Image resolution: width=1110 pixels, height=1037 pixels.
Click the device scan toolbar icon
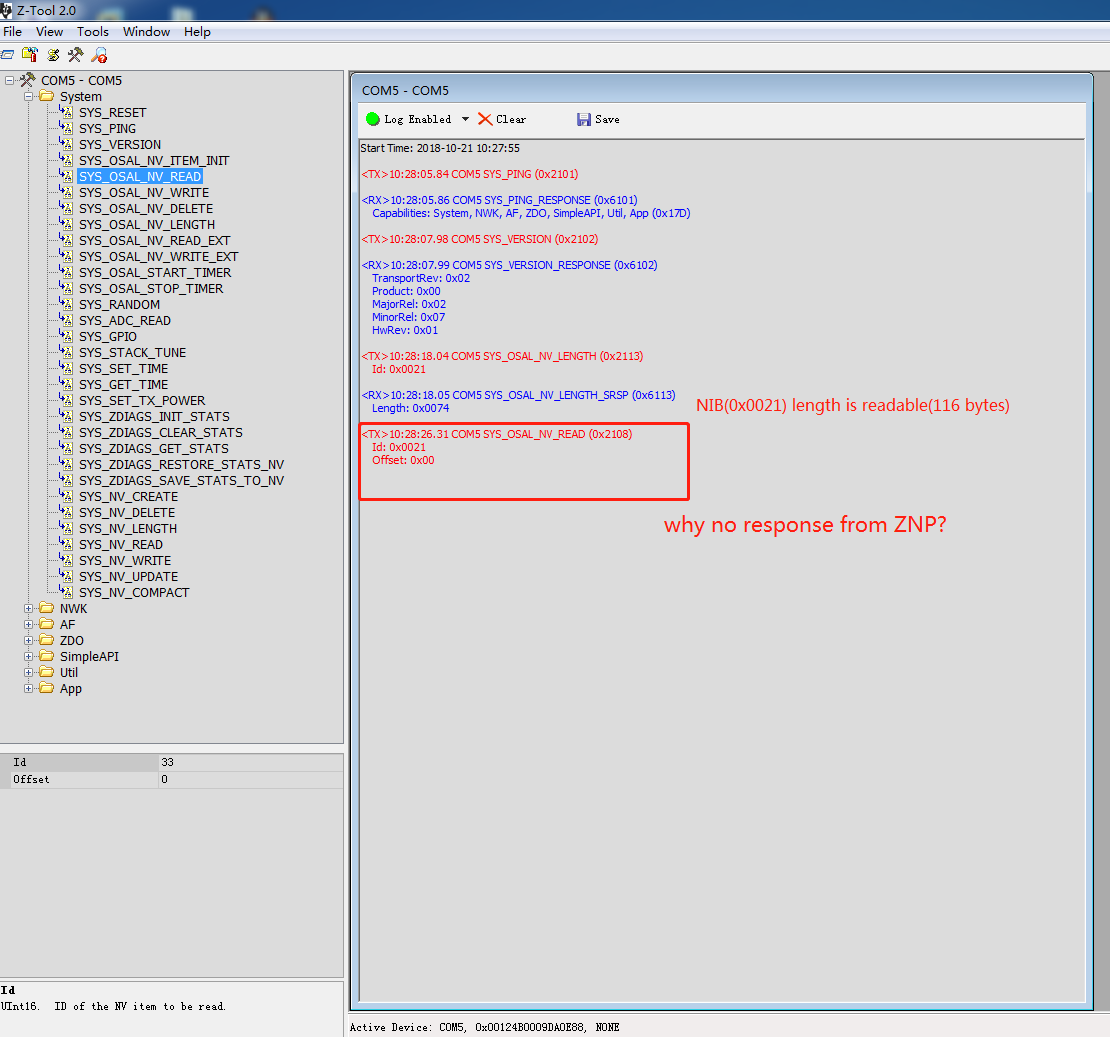point(29,55)
